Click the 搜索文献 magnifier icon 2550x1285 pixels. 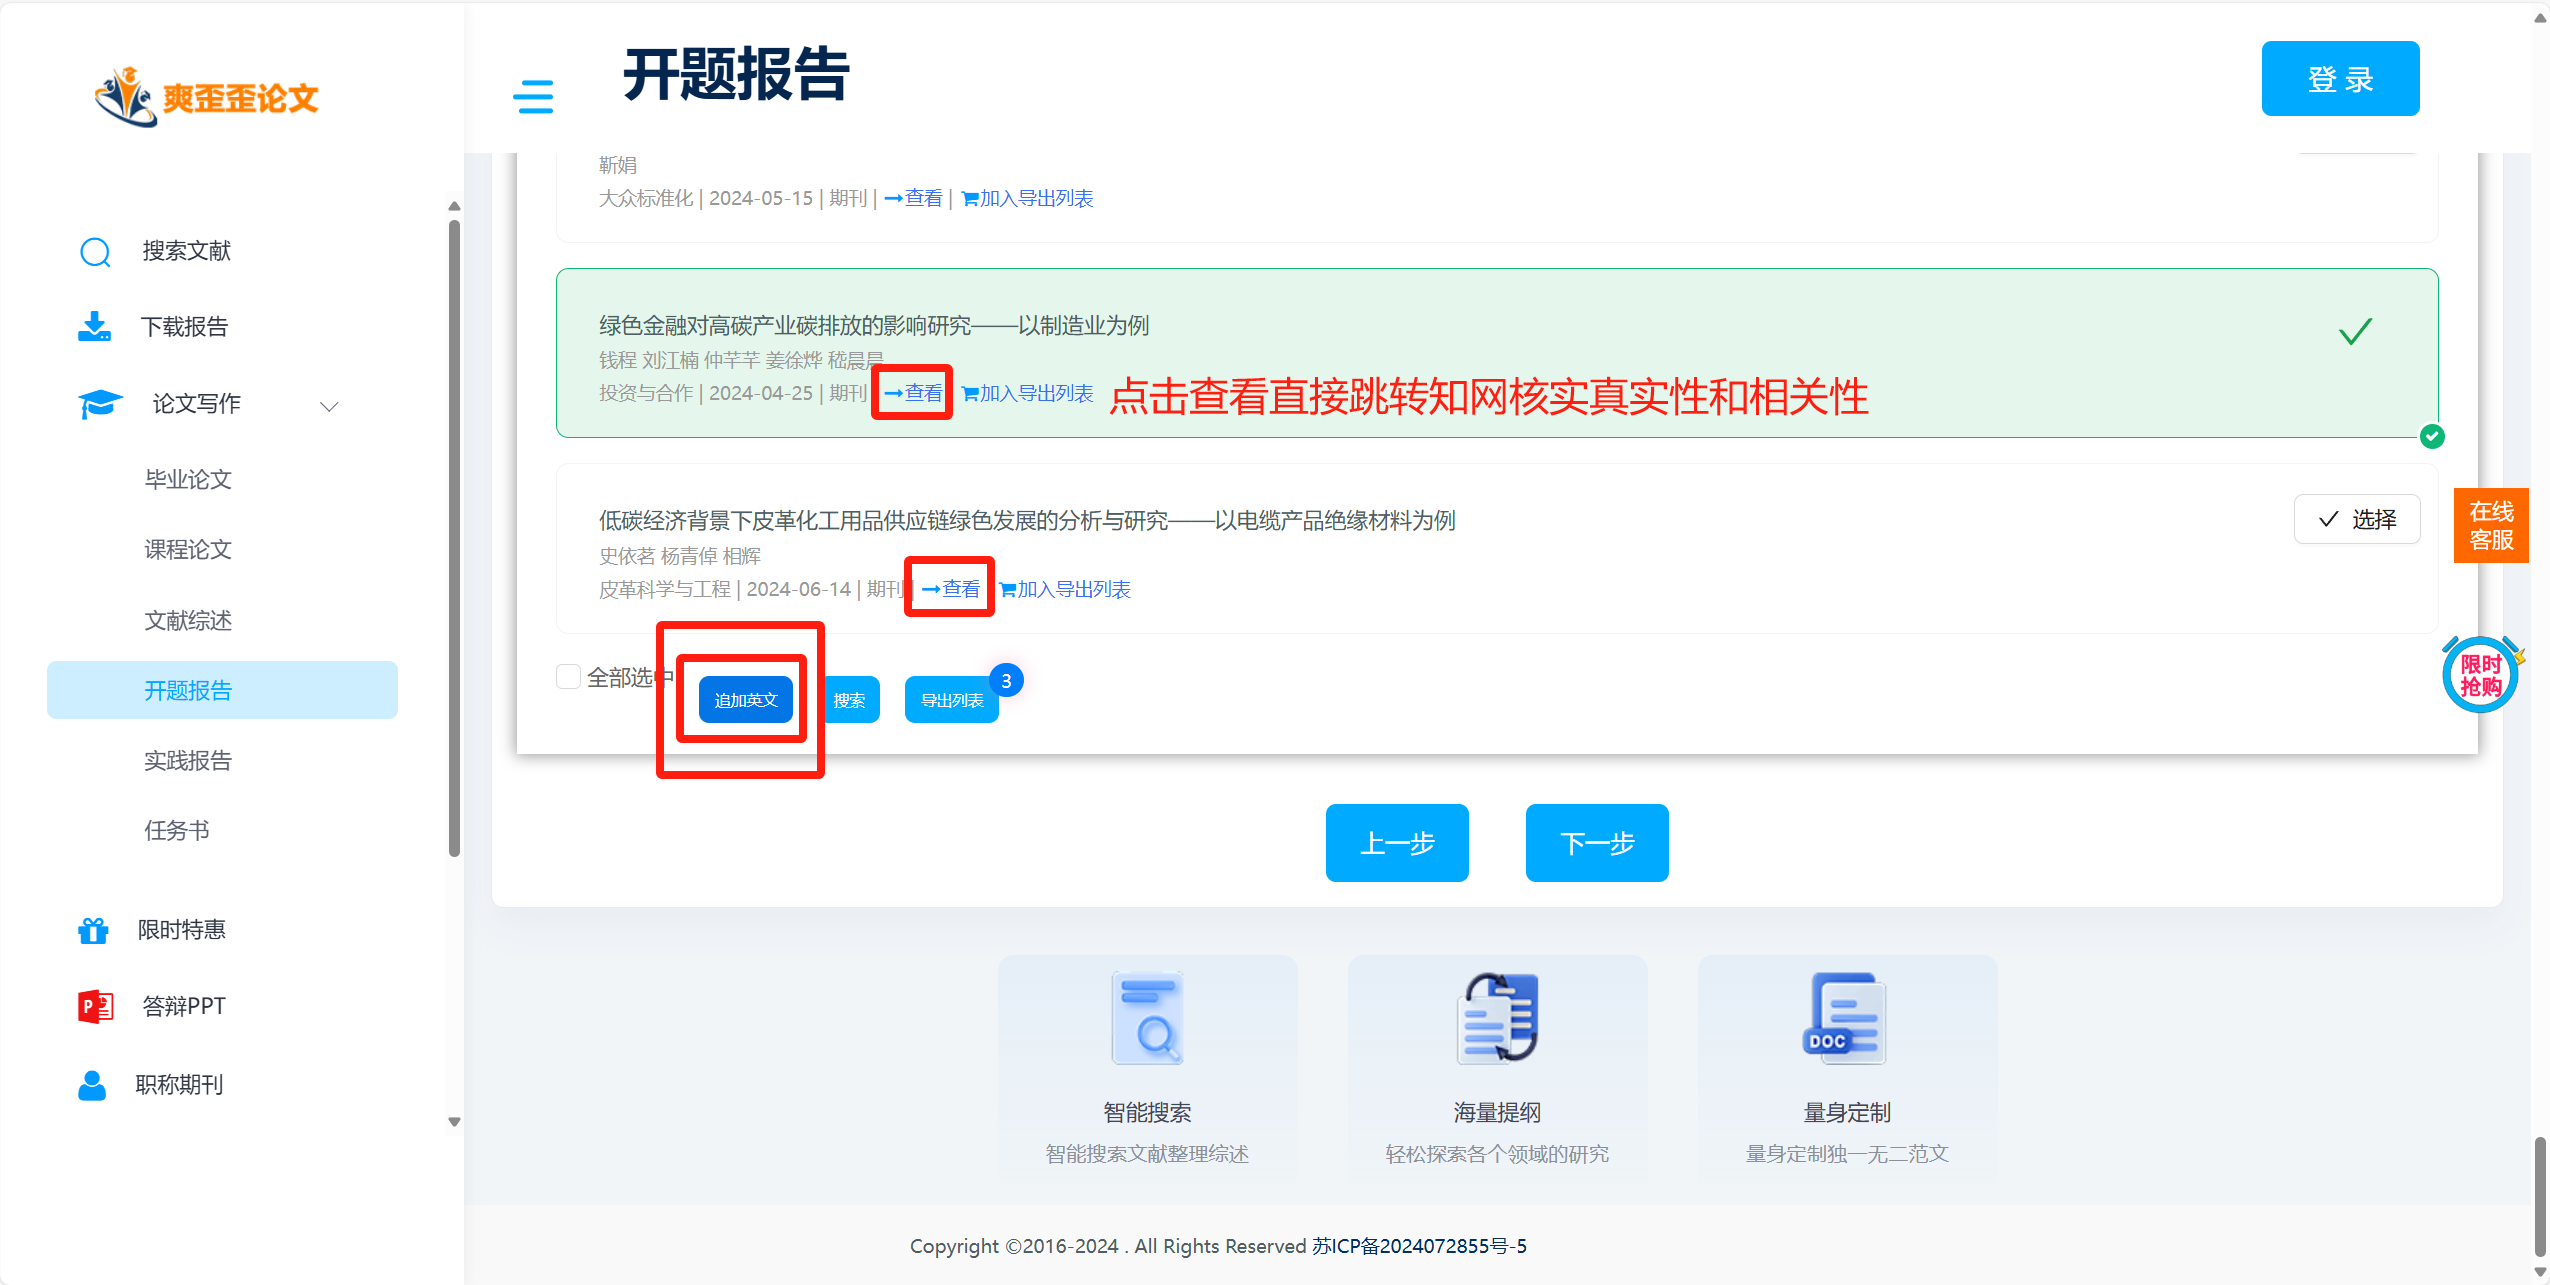(95, 252)
